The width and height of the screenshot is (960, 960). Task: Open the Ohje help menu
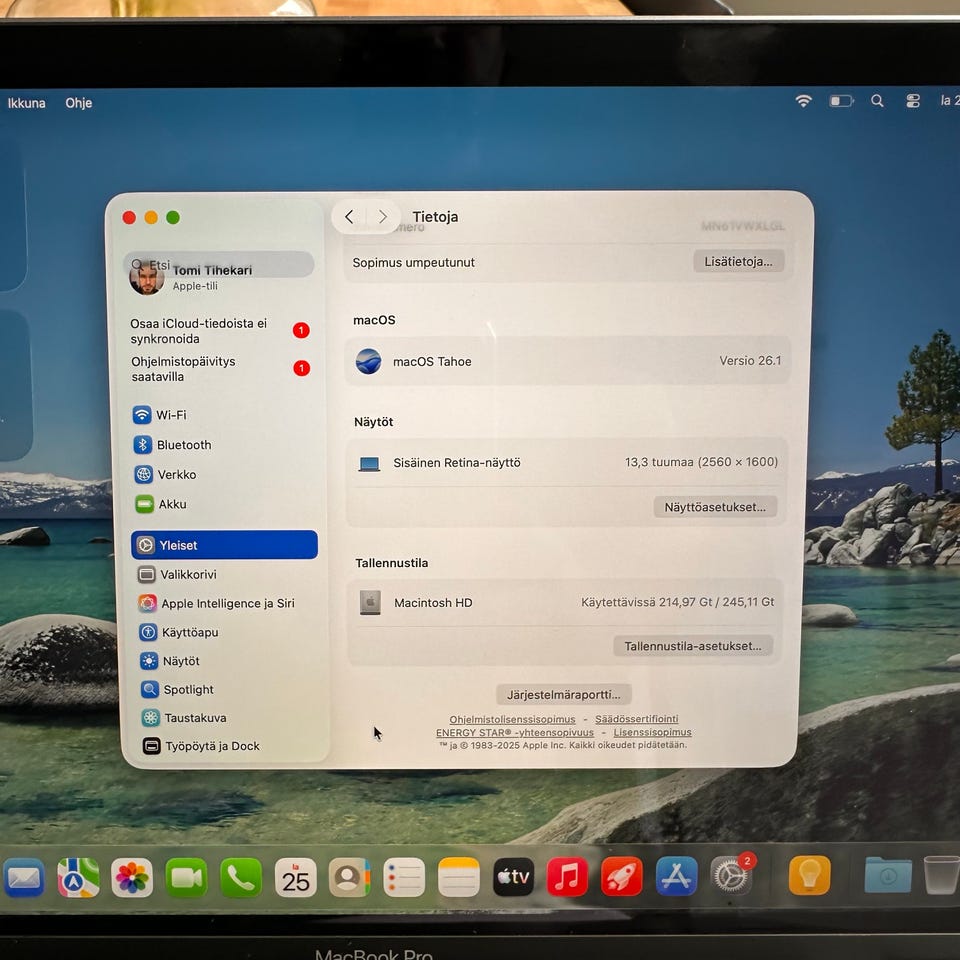(78, 103)
